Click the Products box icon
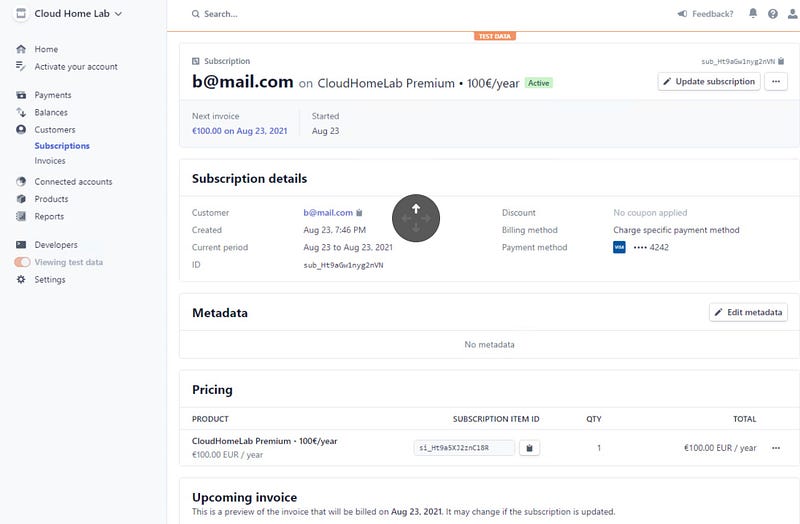The image size is (800, 524). [21, 199]
